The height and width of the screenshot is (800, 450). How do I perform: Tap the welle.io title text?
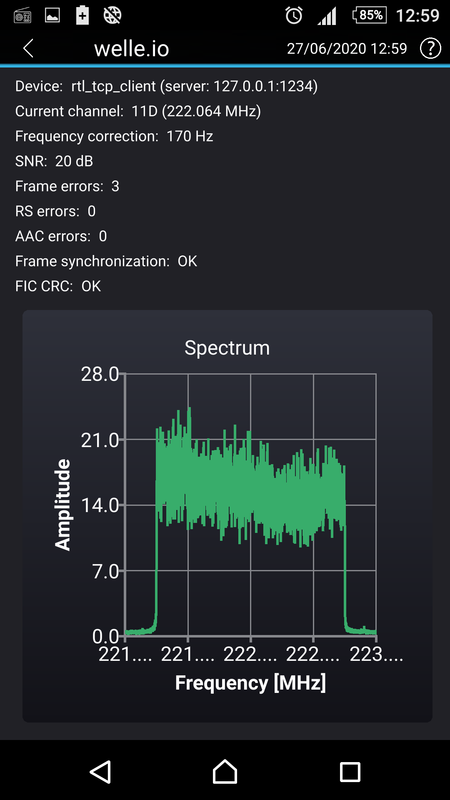(132, 49)
